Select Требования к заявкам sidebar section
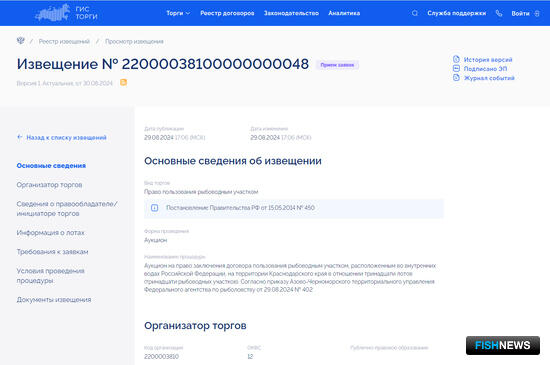The height and width of the screenshot is (365, 550). click(x=52, y=252)
